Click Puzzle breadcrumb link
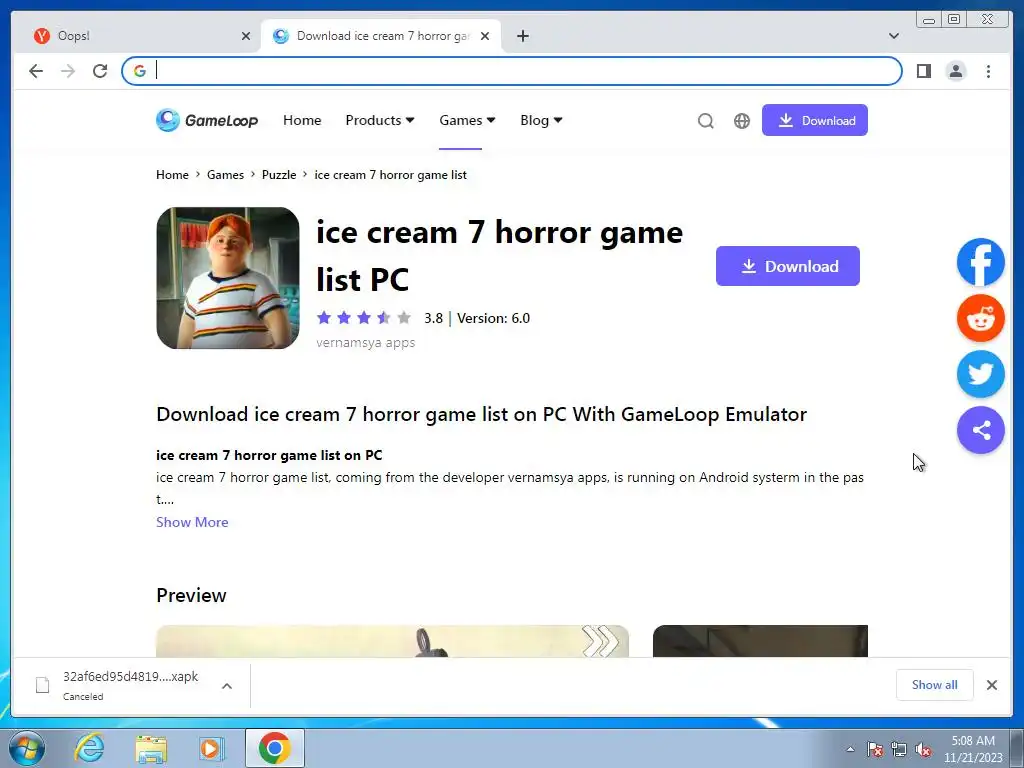This screenshot has height=768, width=1024. click(279, 175)
